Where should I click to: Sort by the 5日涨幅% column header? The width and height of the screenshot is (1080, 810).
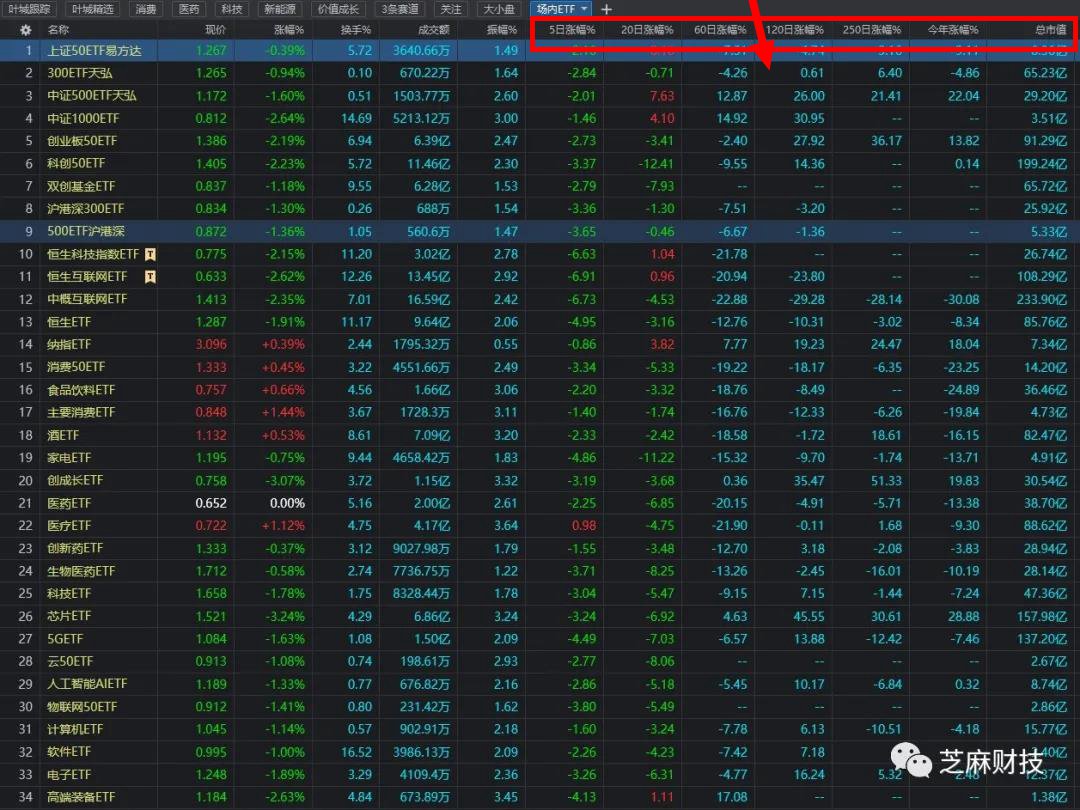coord(572,30)
